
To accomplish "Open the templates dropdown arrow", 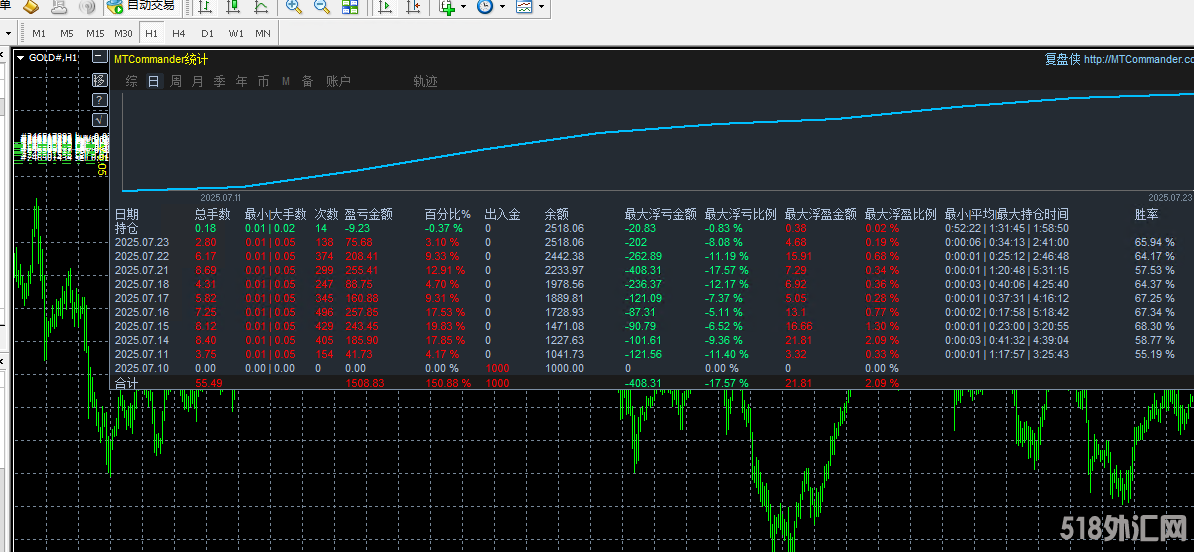I will [x=541, y=7].
